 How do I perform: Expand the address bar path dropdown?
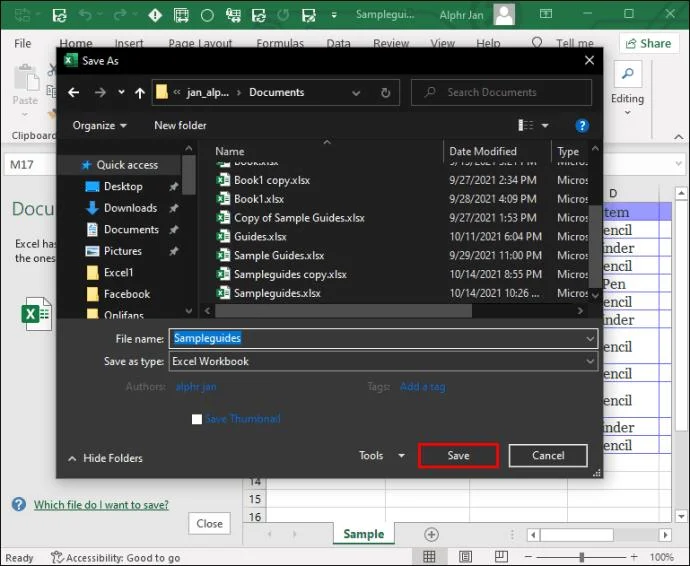point(356,93)
